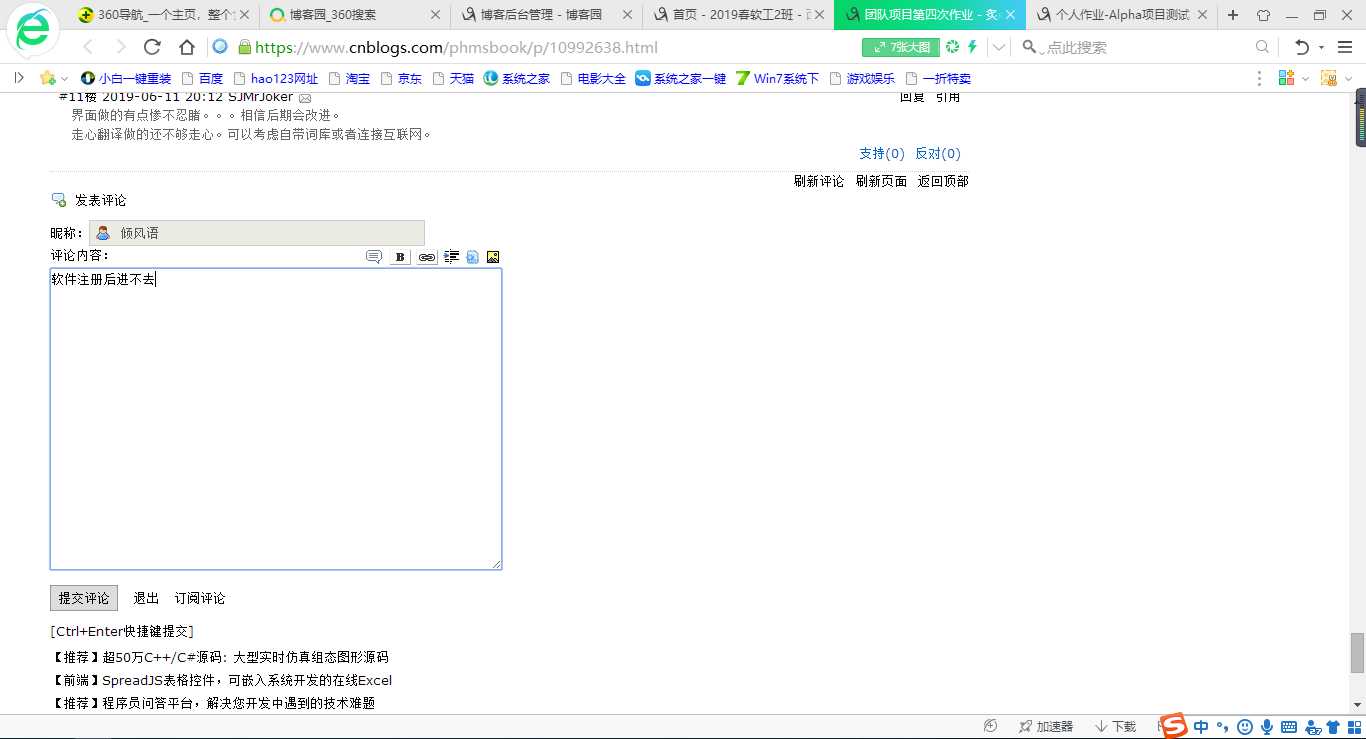Click 引用 on comment #11
The image size is (1366, 739).
[948, 97]
